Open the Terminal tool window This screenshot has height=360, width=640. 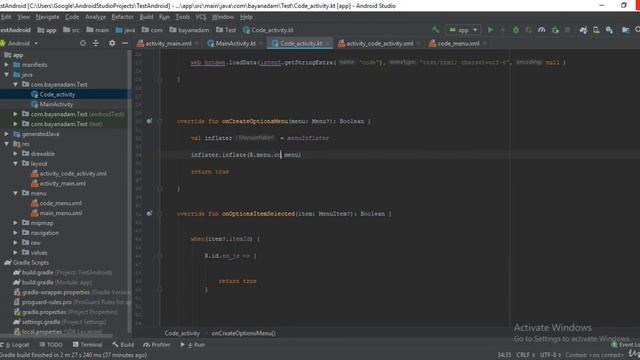pyautogui.click(x=87, y=344)
